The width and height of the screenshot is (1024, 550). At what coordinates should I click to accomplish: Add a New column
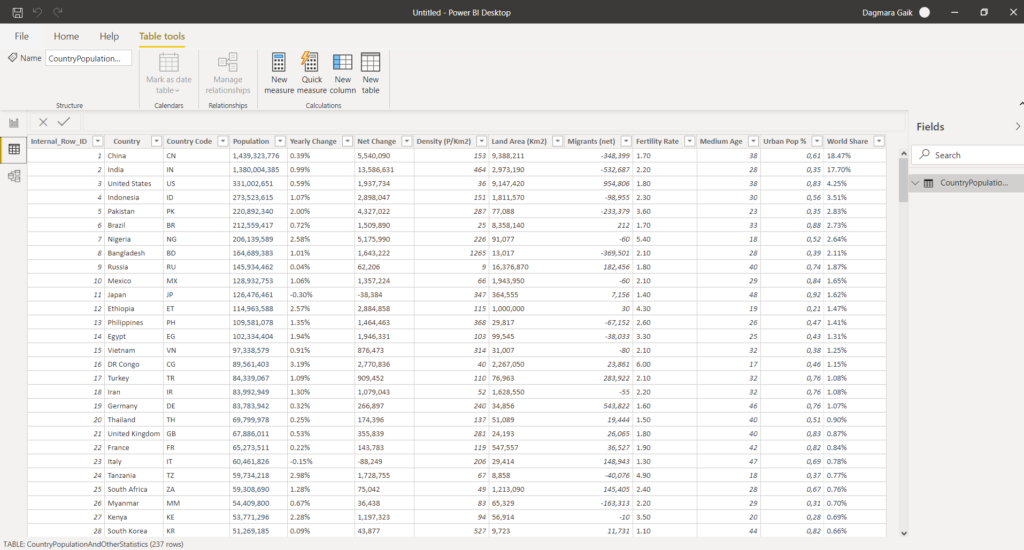tap(342, 73)
